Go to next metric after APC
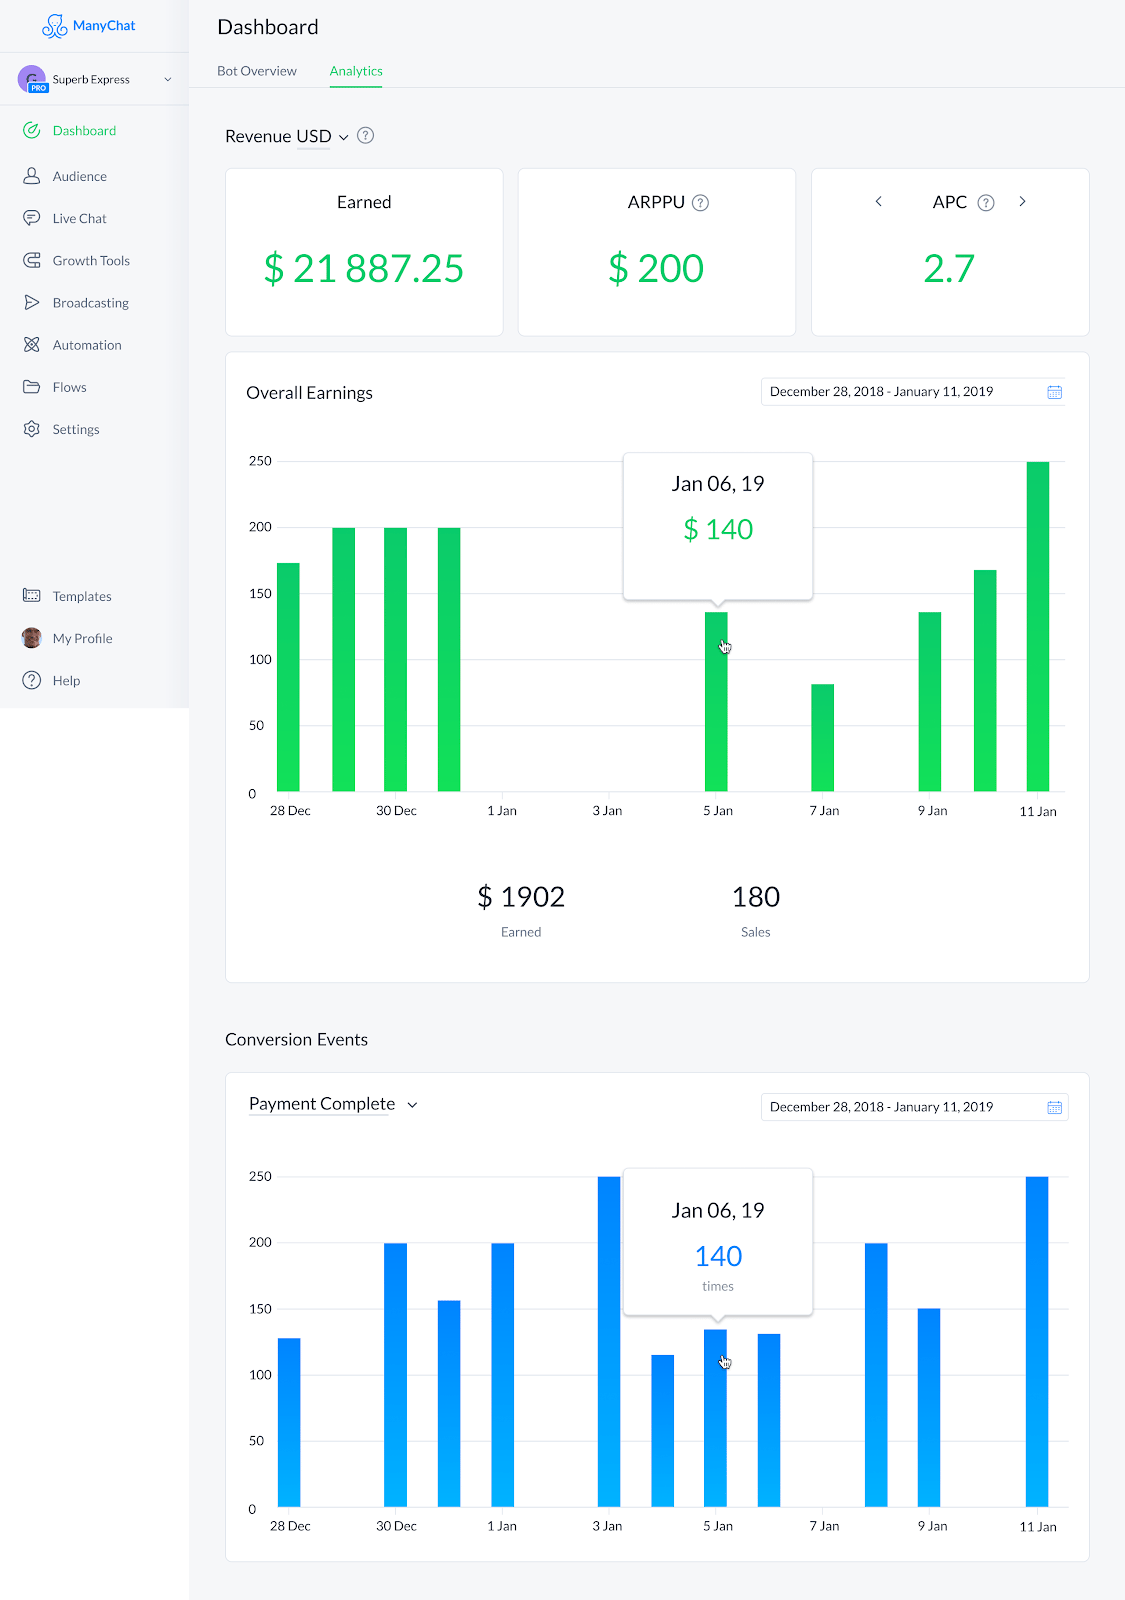1125x1600 pixels. [1022, 202]
